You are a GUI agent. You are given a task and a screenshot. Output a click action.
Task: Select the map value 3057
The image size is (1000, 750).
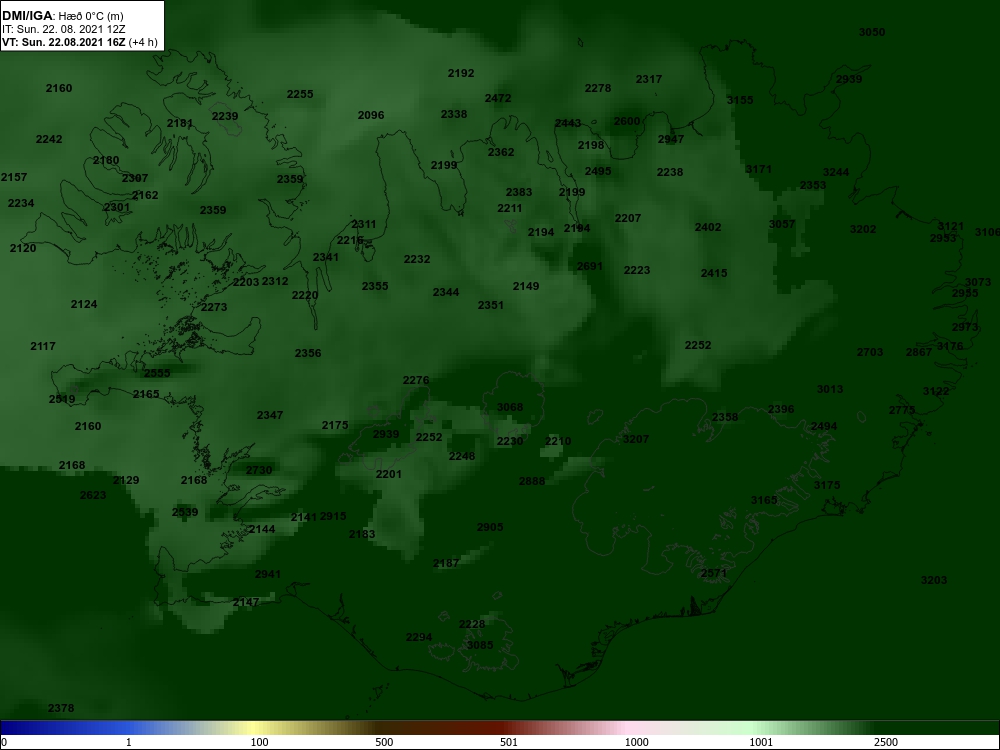point(782,224)
